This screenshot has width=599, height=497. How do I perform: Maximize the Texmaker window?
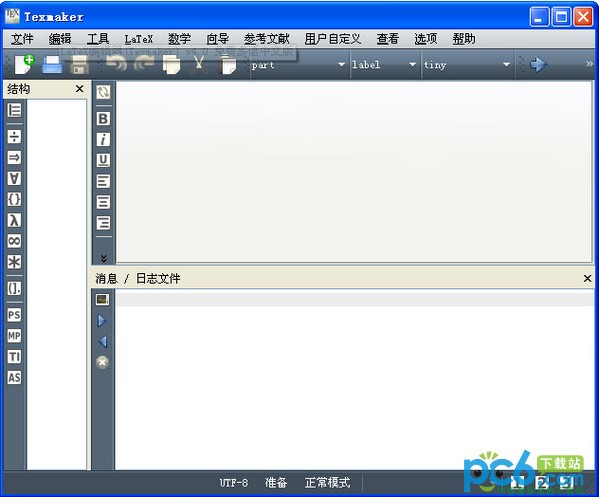pos(562,17)
